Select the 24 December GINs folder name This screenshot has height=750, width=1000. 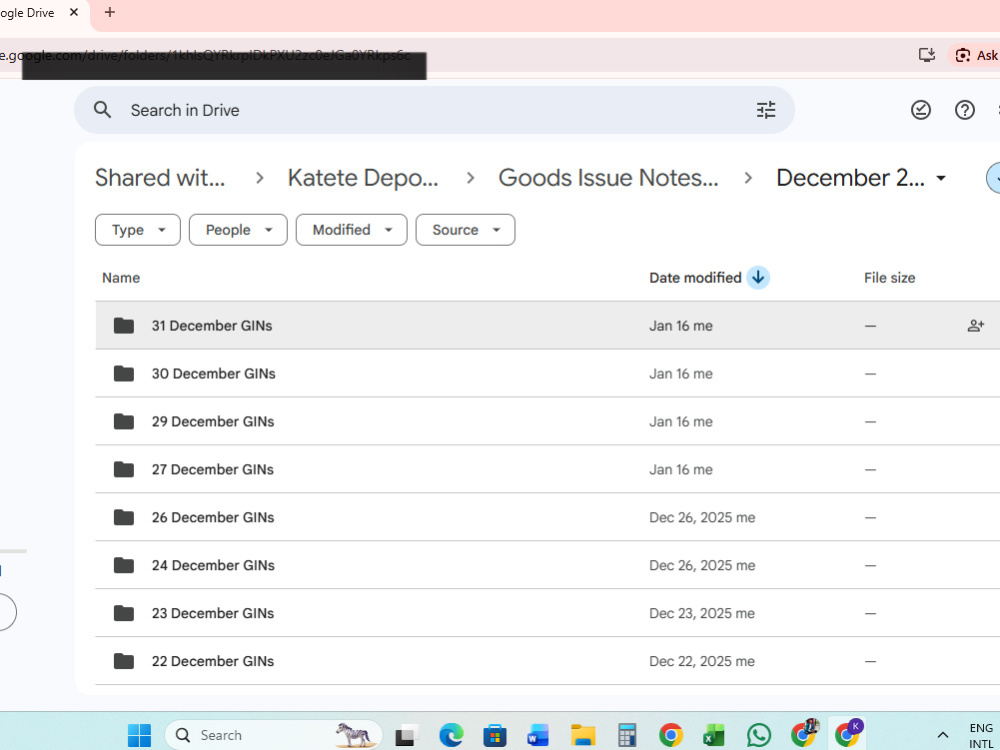[x=213, y=565]
